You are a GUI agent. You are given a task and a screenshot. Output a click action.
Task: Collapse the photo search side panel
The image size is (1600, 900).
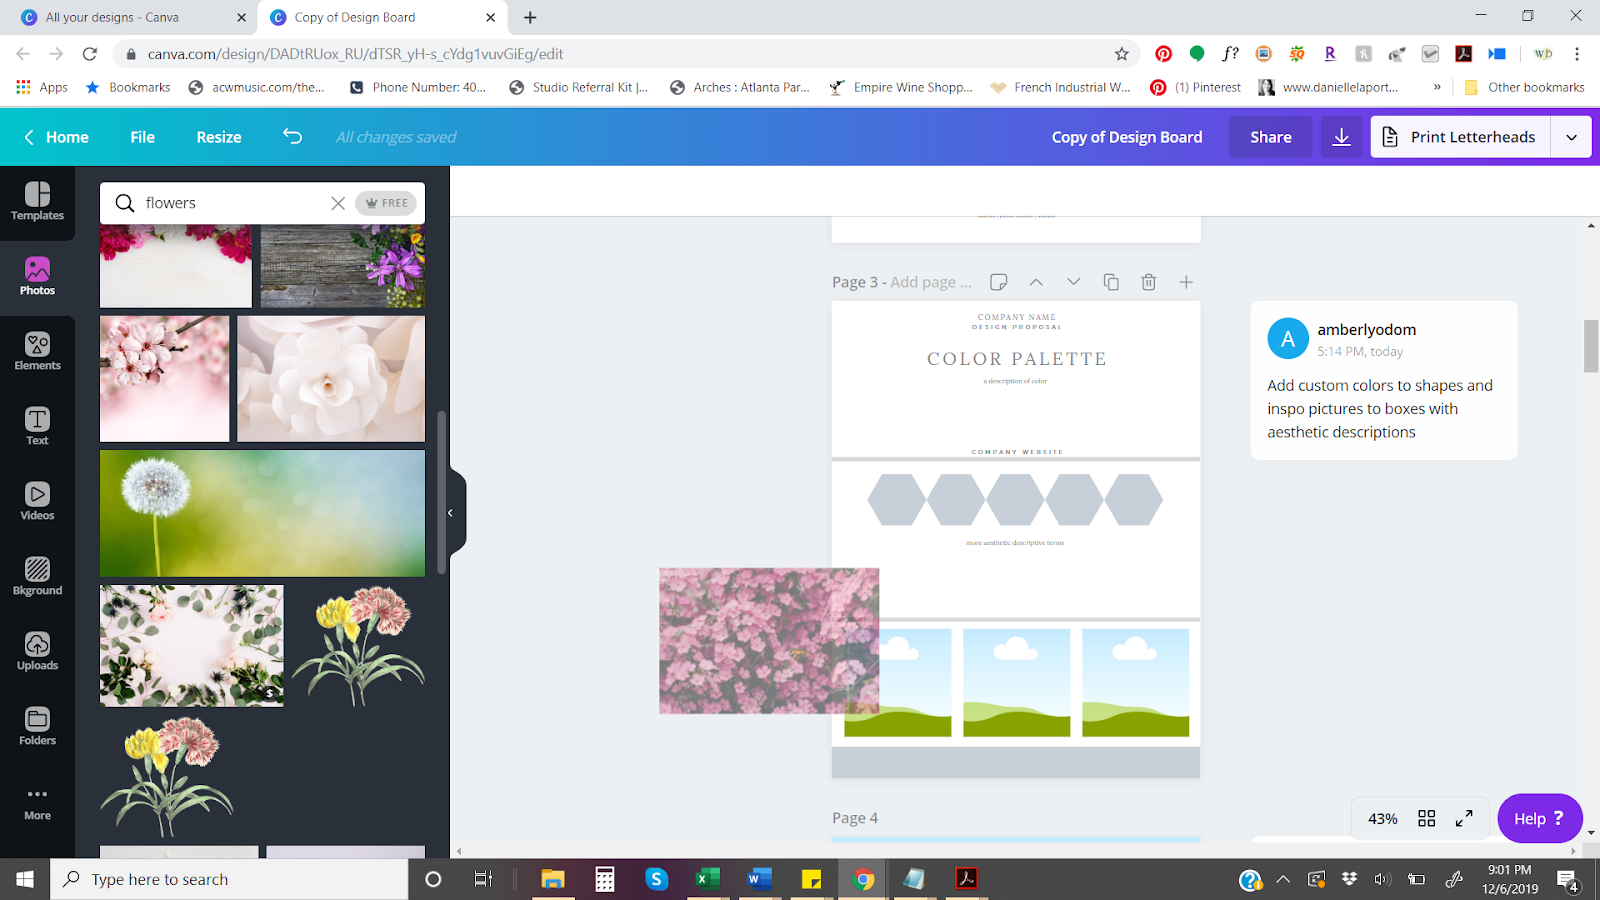tap(451, 512)
